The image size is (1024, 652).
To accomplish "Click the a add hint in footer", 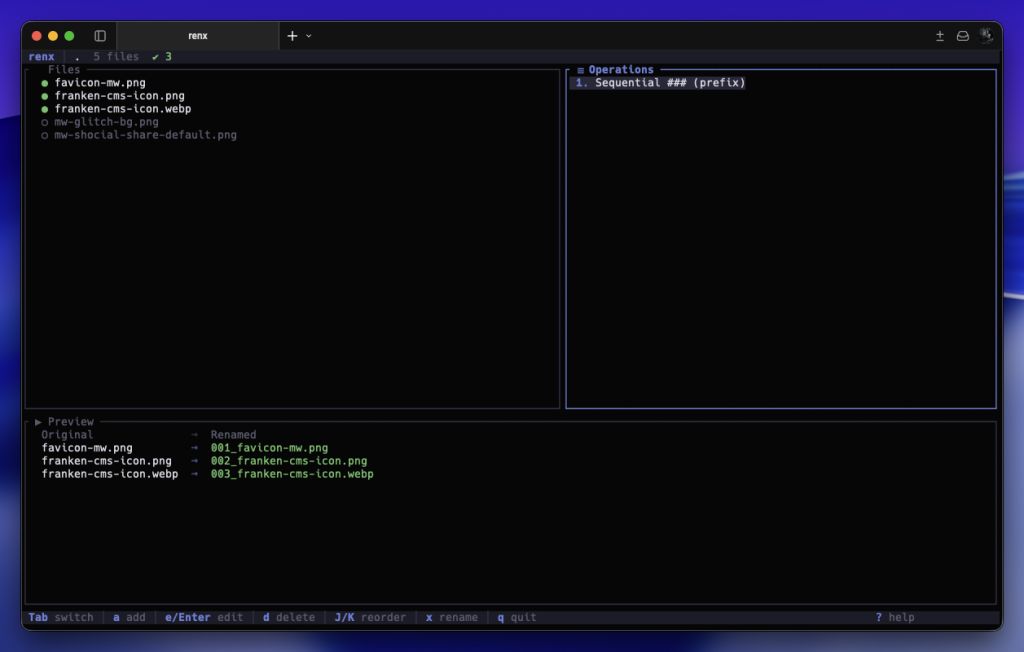I will pyautogui.click(x=129, y=617).
